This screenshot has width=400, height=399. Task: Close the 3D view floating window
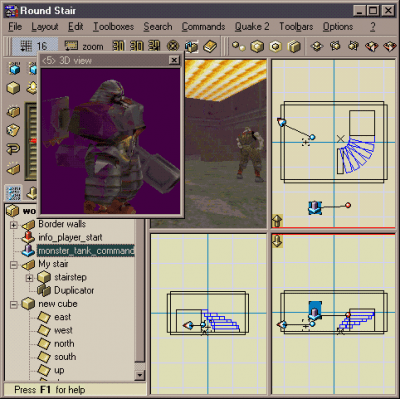(x=174, y=60)
